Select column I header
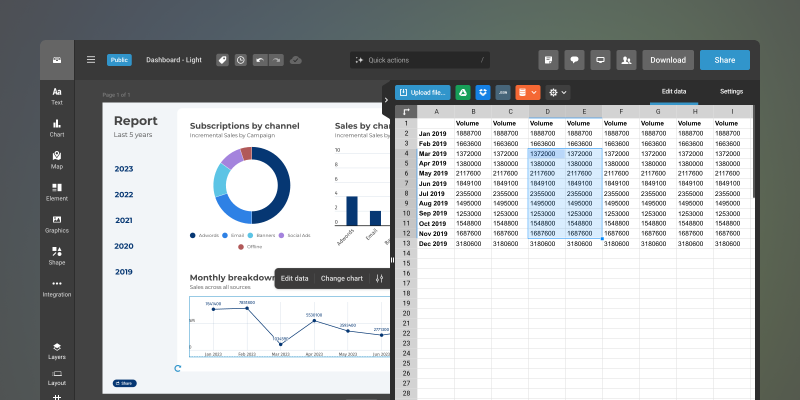 point(732,112)
